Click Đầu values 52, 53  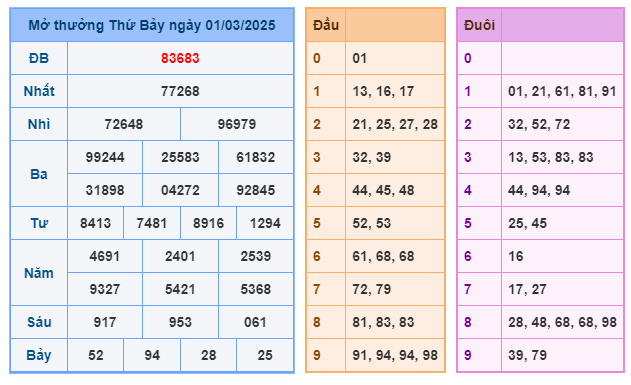(371, 223)
